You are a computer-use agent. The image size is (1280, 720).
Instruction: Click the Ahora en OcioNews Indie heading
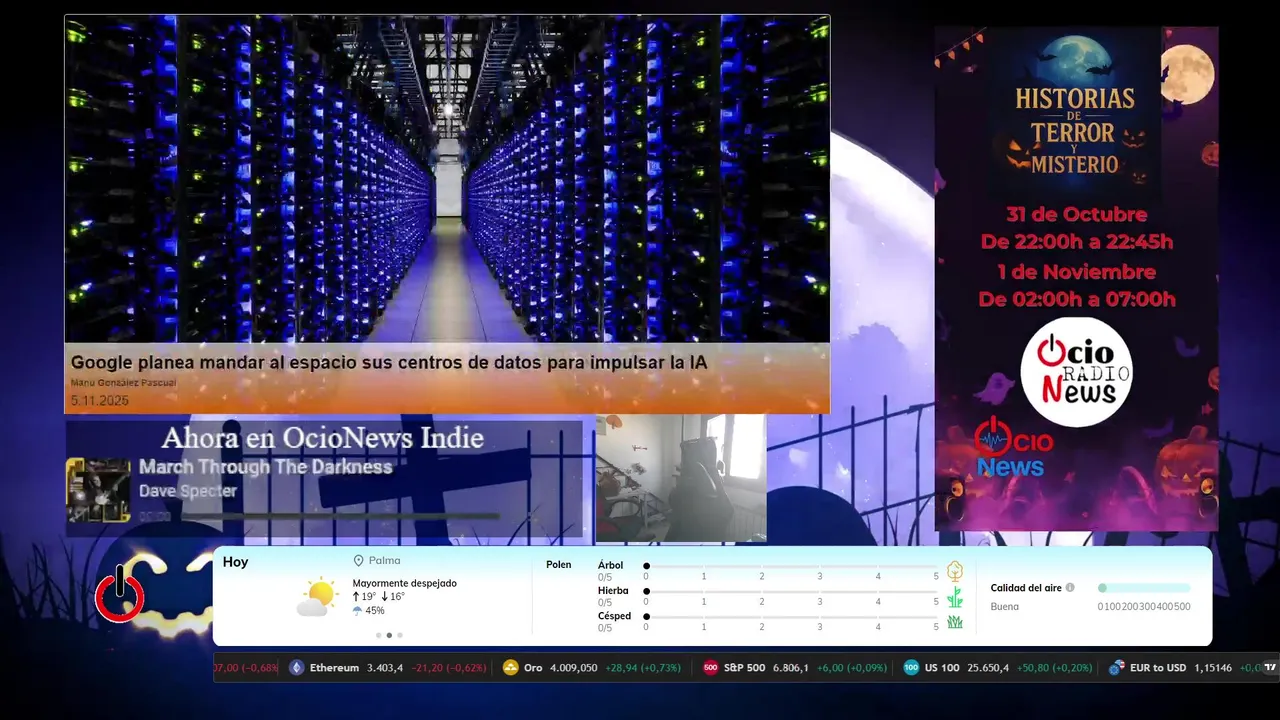tap(322, 438)
